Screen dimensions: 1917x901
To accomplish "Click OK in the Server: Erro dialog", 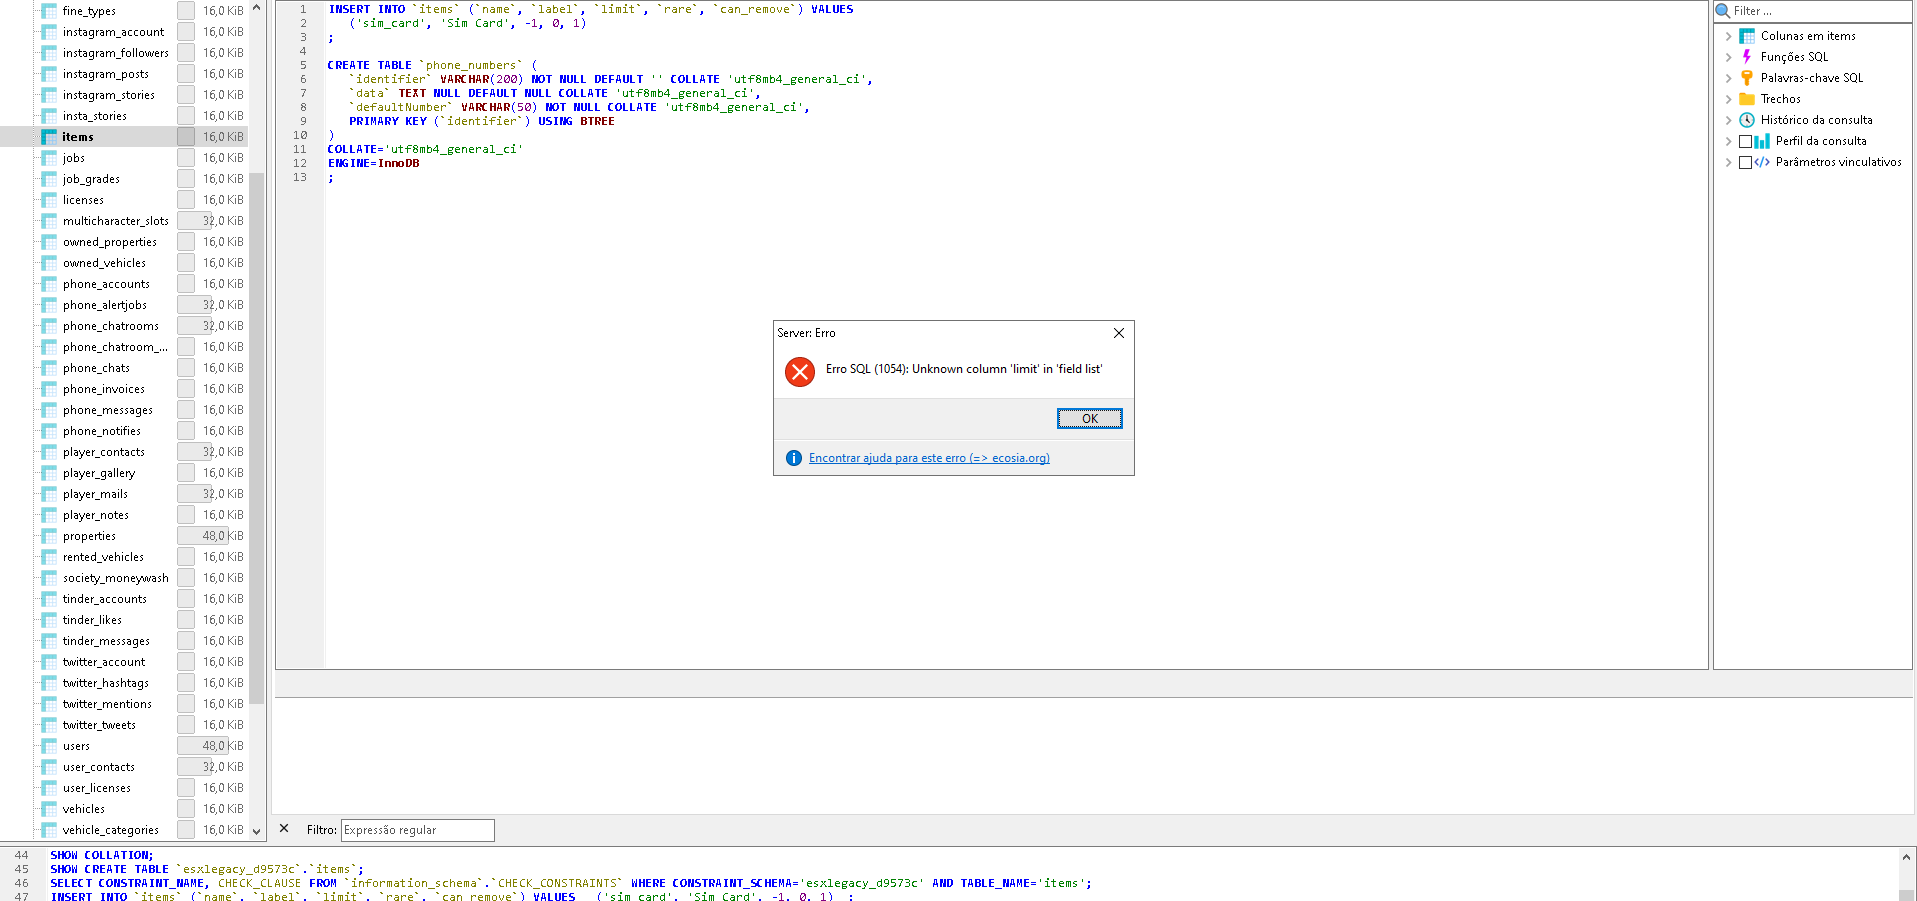I will coord(1090,419).
